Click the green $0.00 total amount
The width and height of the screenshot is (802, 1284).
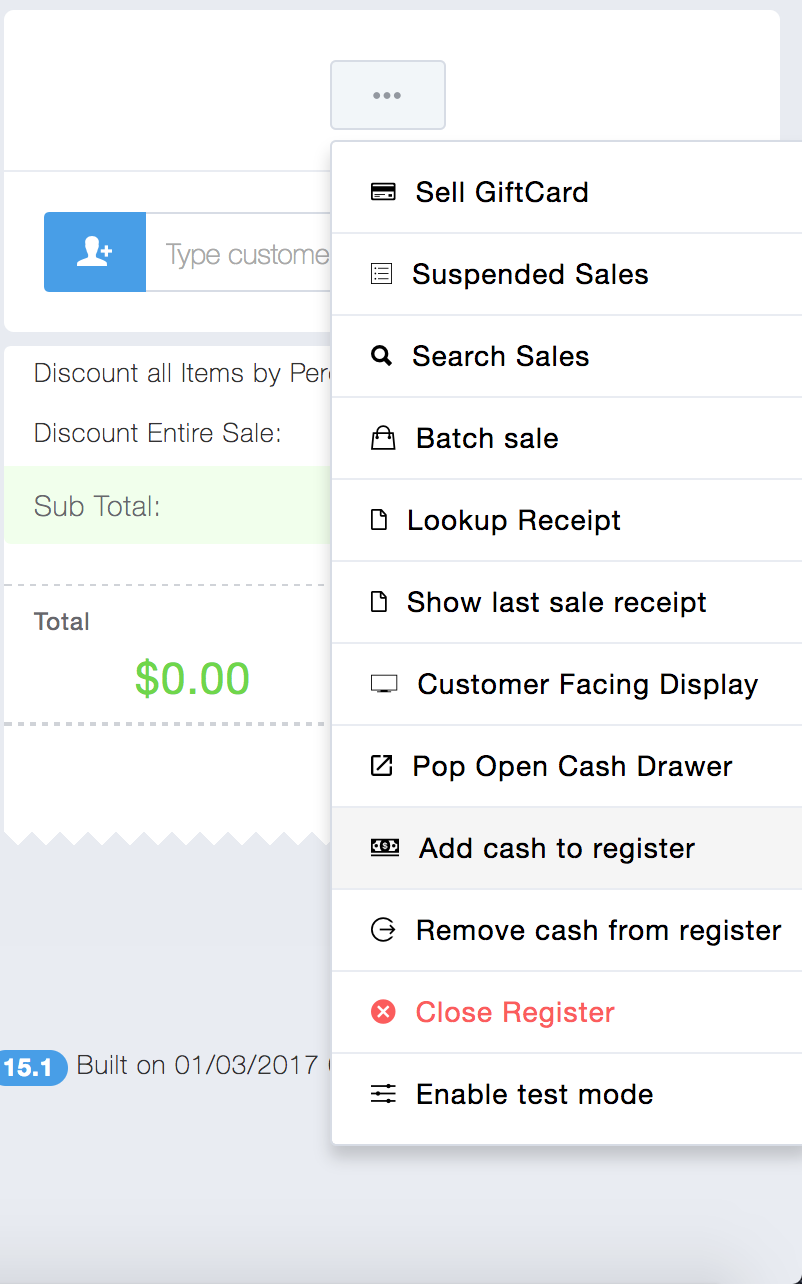(x=192, y=679)
